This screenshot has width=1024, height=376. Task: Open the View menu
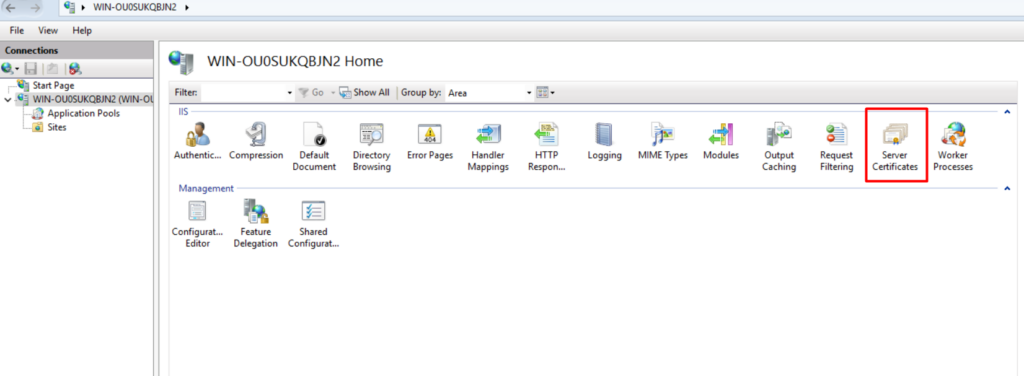[x=48, y=30]
